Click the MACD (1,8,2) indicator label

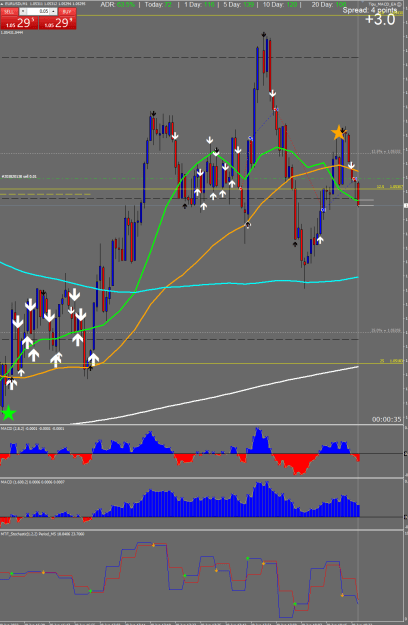point(32,428)
